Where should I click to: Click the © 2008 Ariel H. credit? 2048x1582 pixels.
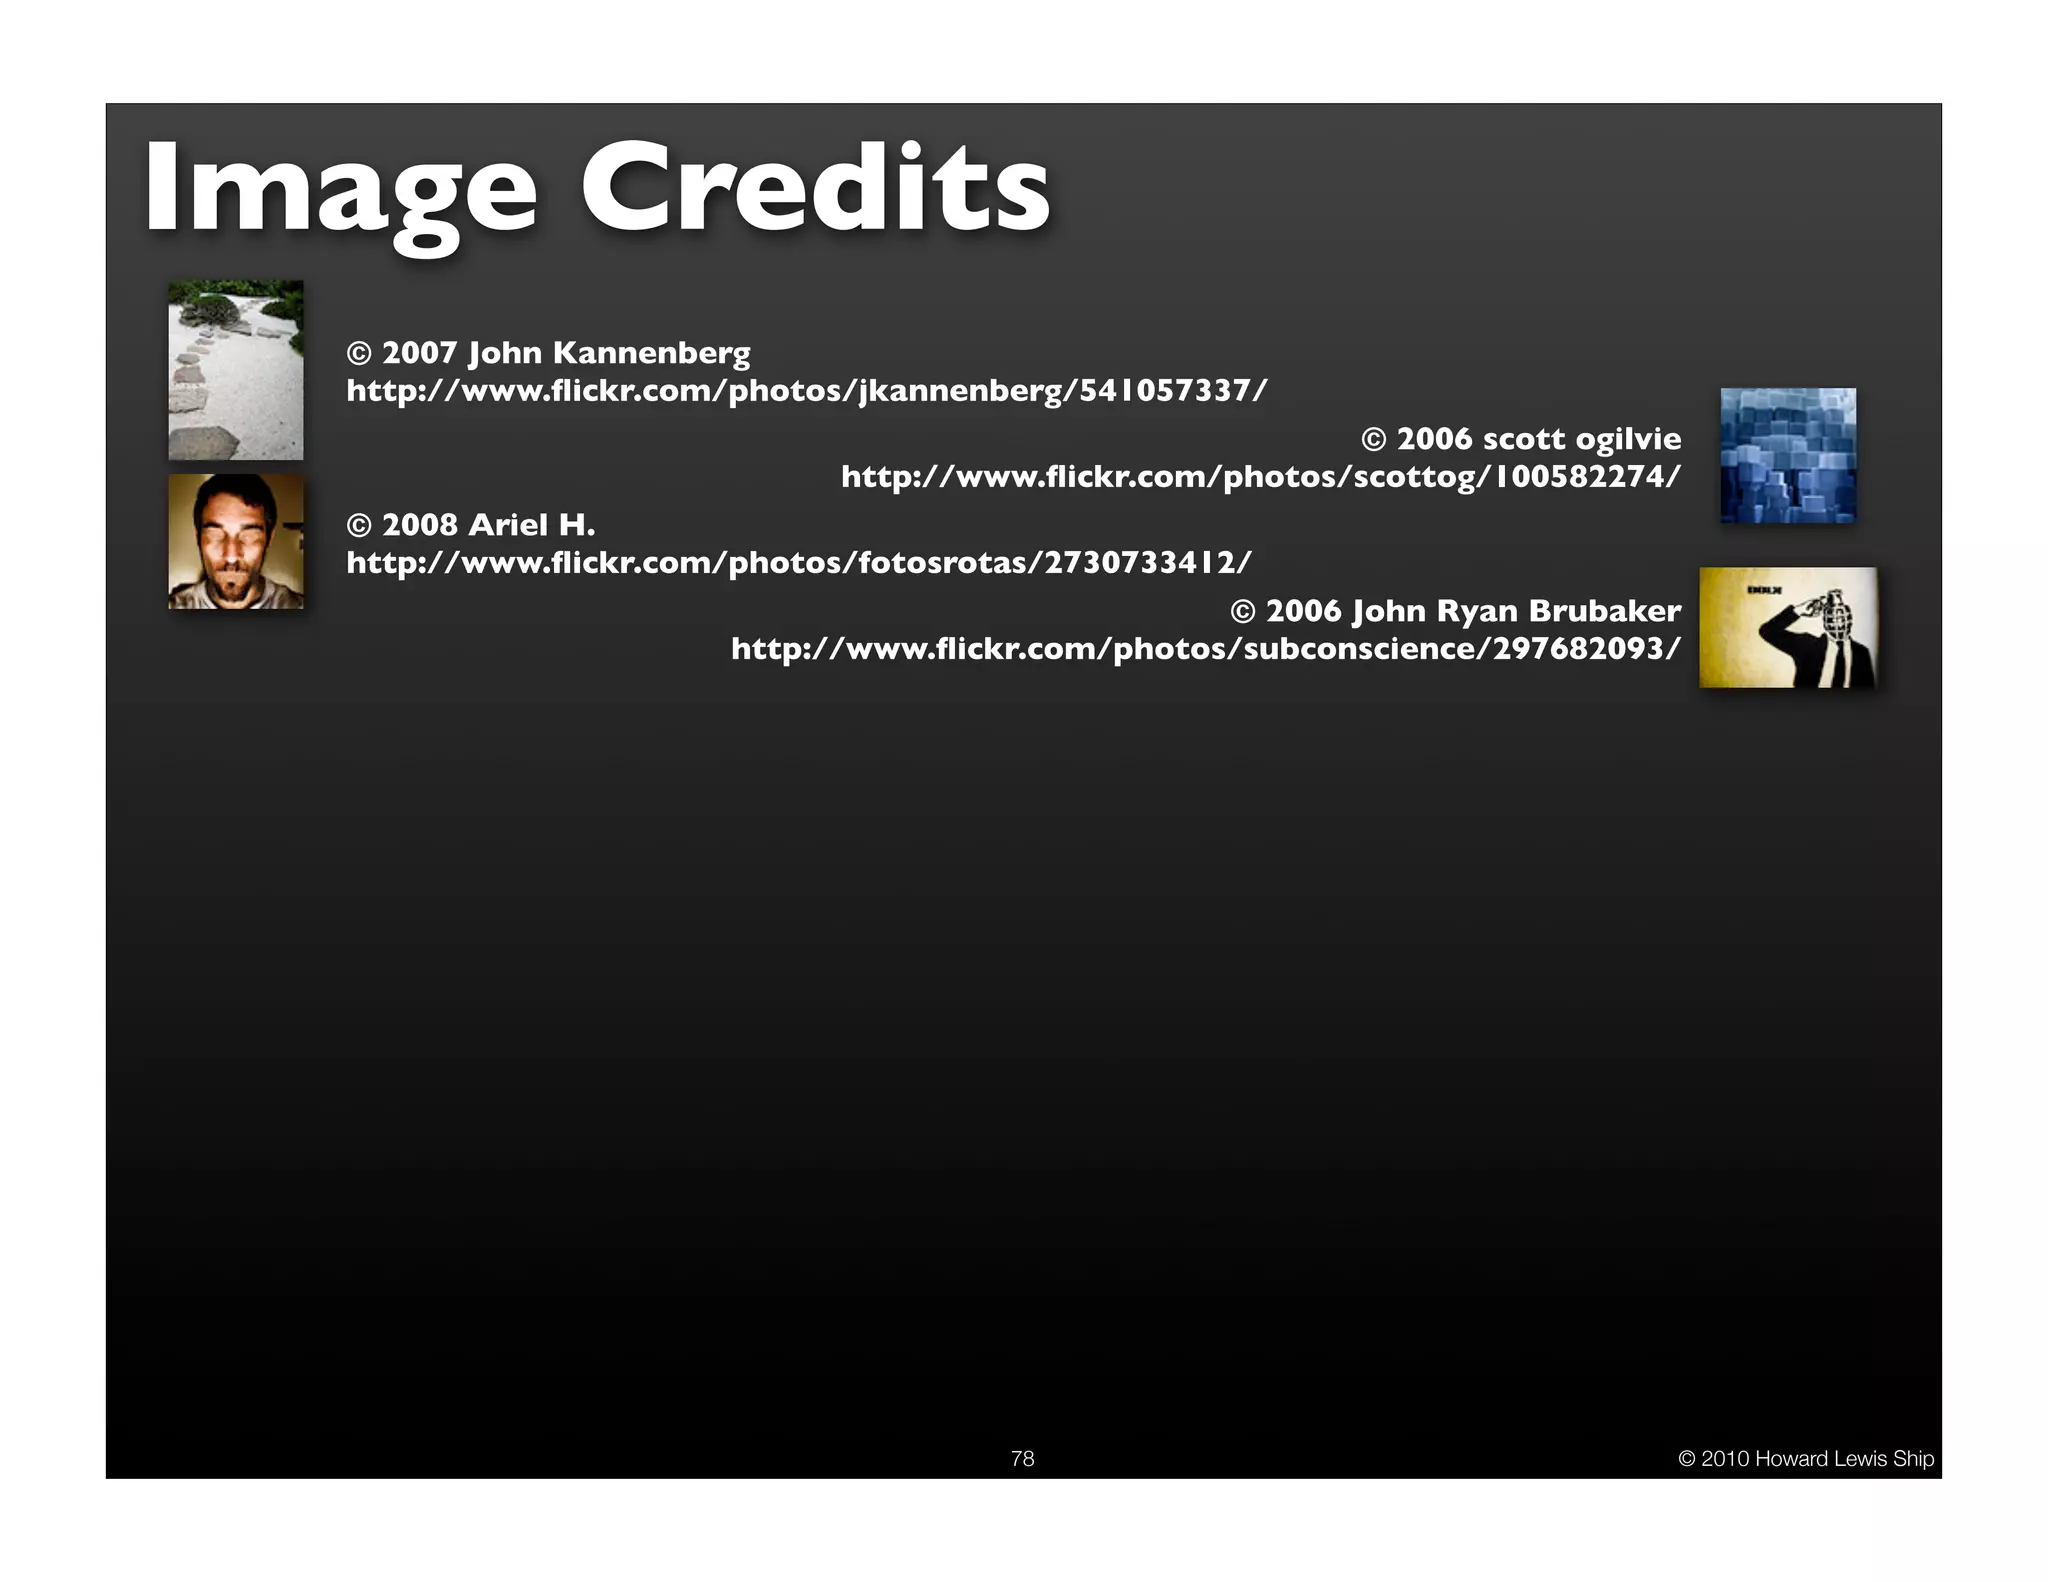click(470, 524)
